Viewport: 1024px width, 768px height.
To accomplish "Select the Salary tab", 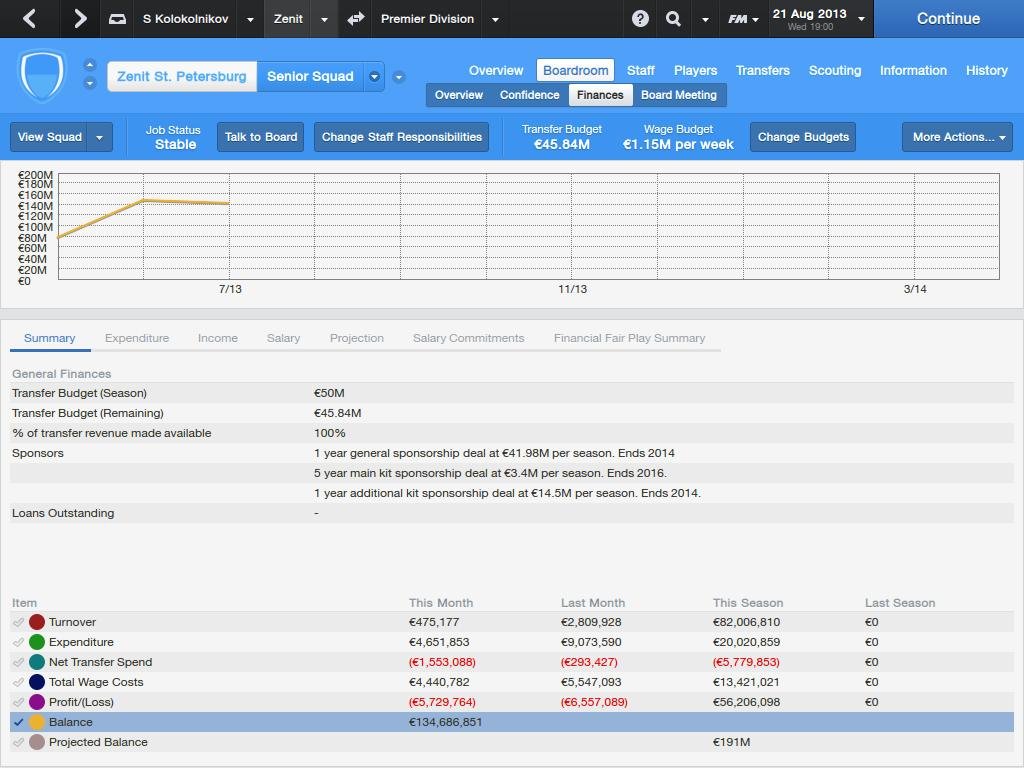I will pos(283,338).
